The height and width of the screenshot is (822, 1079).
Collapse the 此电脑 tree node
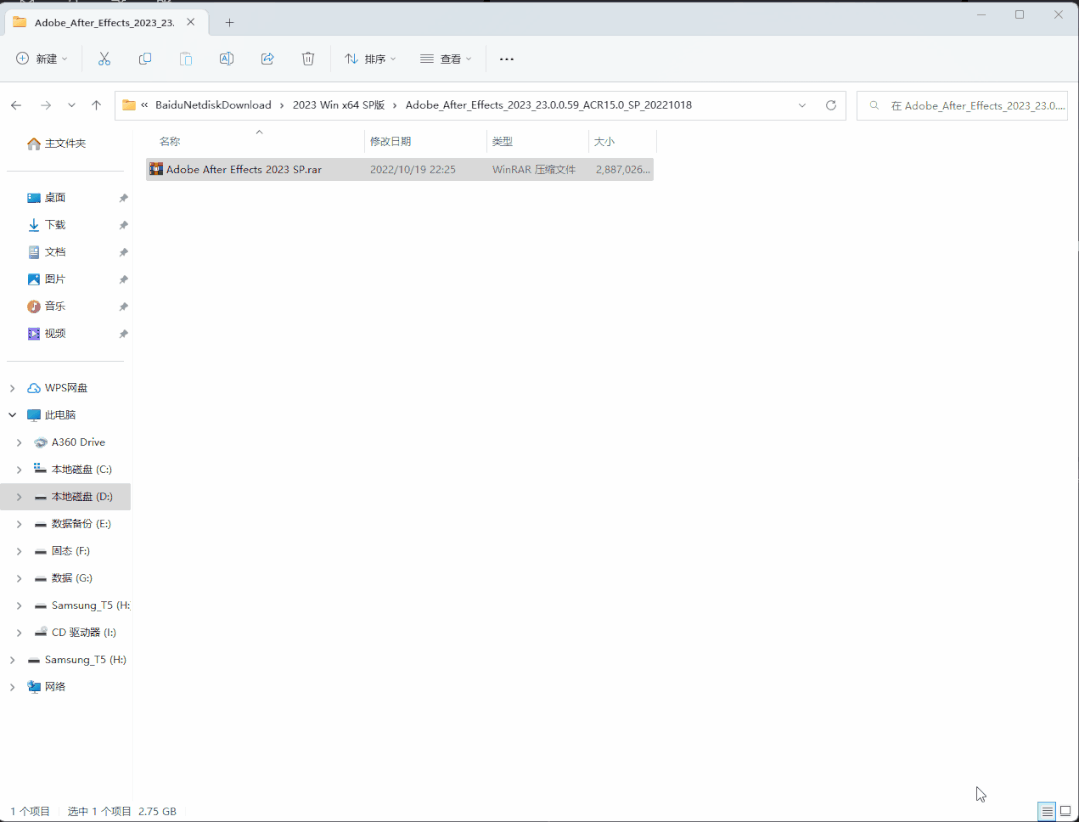click(x=12, y=415)
